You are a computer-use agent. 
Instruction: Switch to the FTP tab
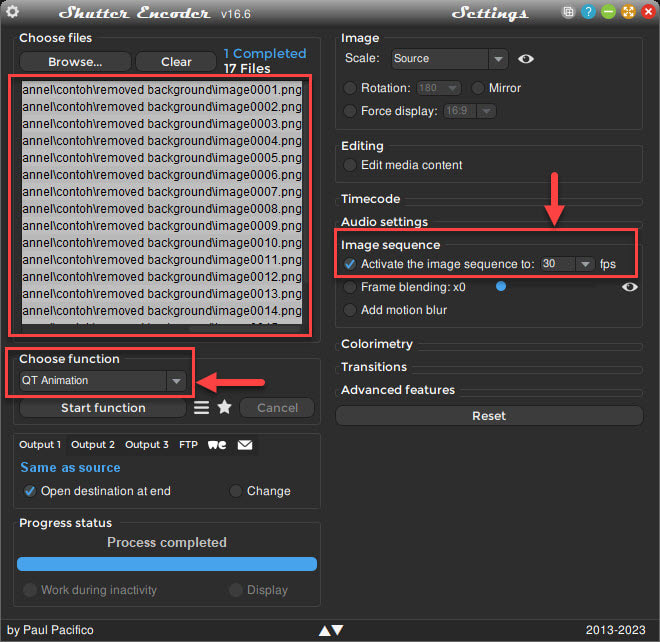(188, 445)
